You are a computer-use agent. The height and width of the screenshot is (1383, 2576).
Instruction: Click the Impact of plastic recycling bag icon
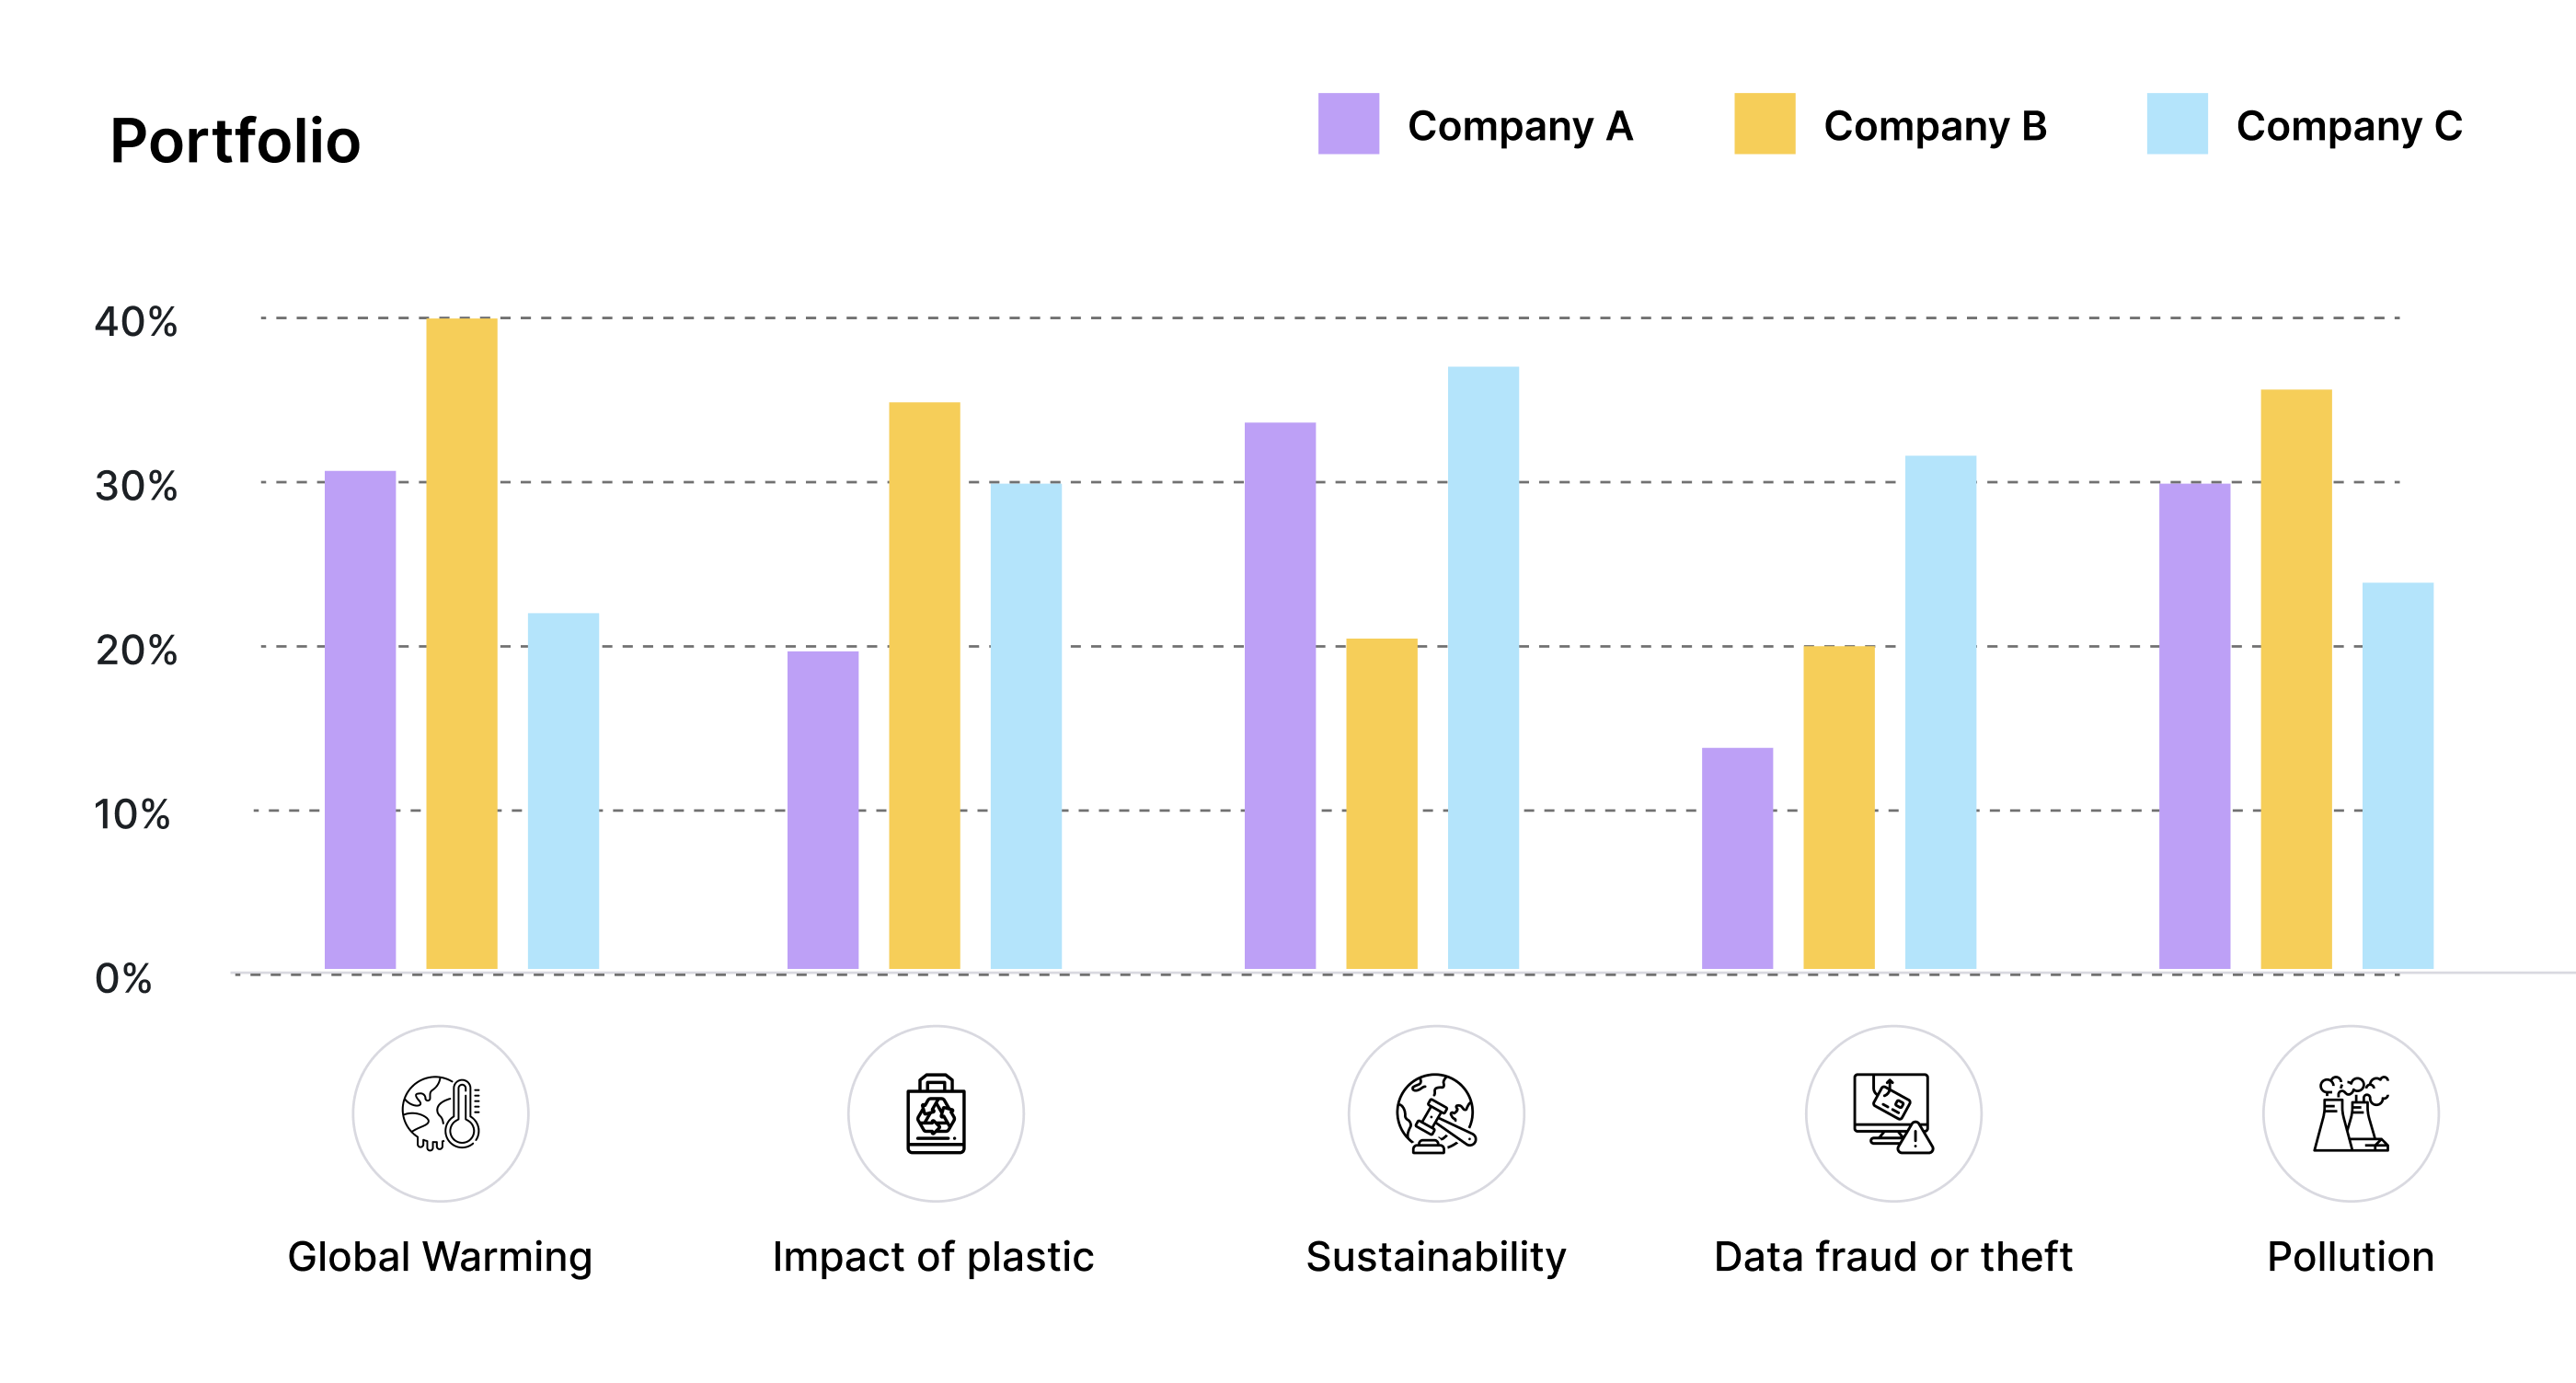936,1113
